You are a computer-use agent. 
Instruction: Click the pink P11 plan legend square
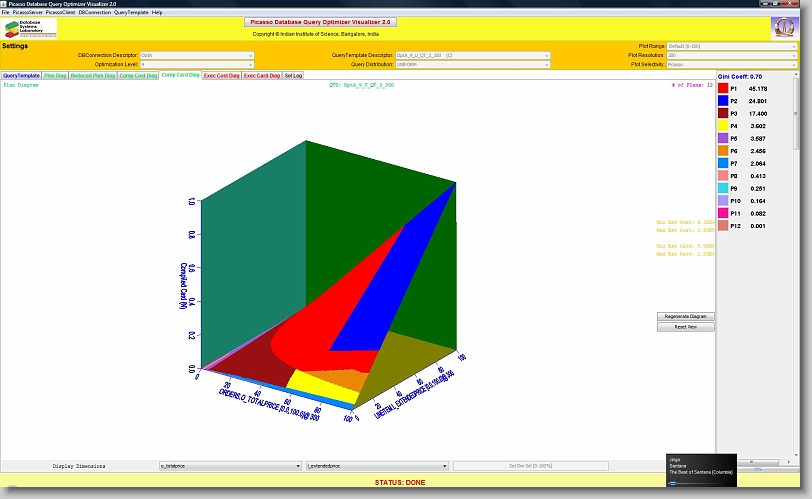click(724, 213)
